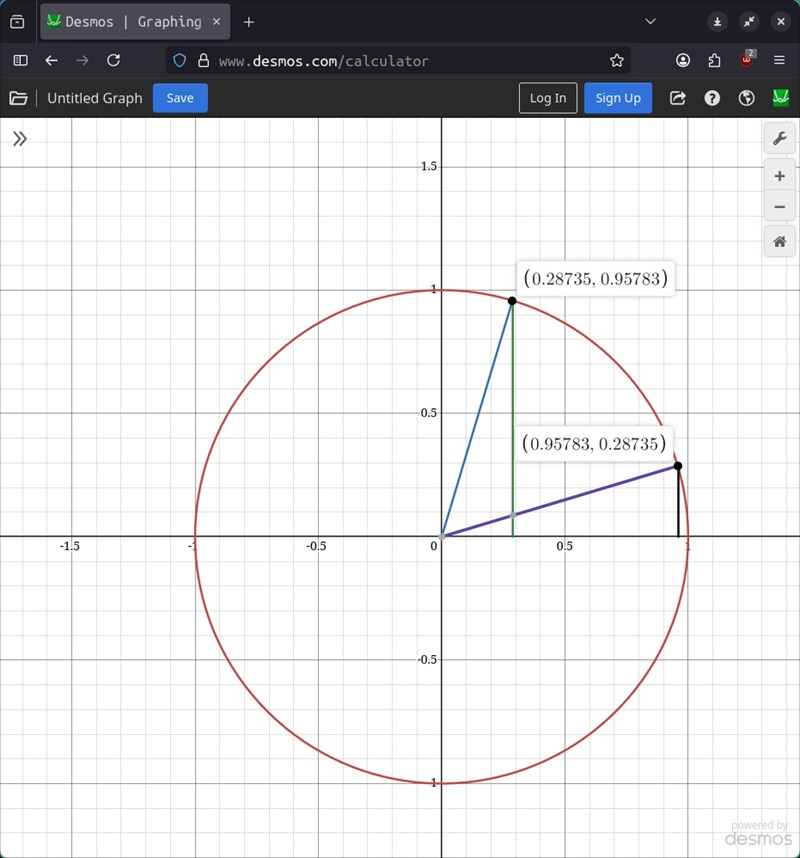Open the Firefox hamburger menu
800x858 pixels.
(780, 60)
